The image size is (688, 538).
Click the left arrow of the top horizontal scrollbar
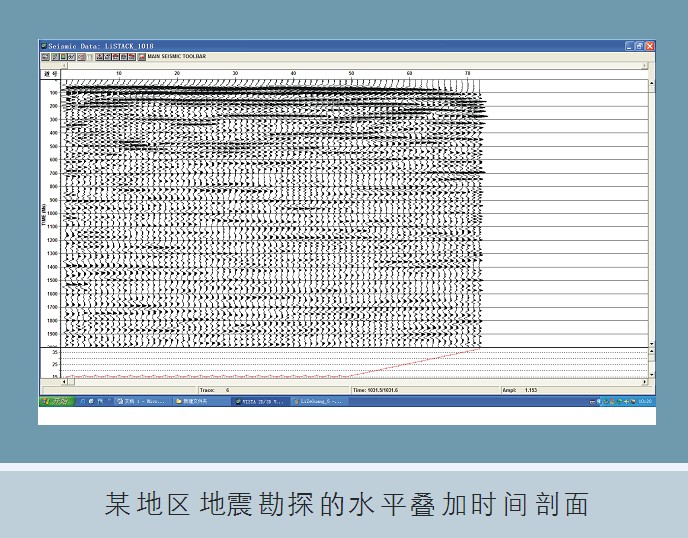pos(66,66)
